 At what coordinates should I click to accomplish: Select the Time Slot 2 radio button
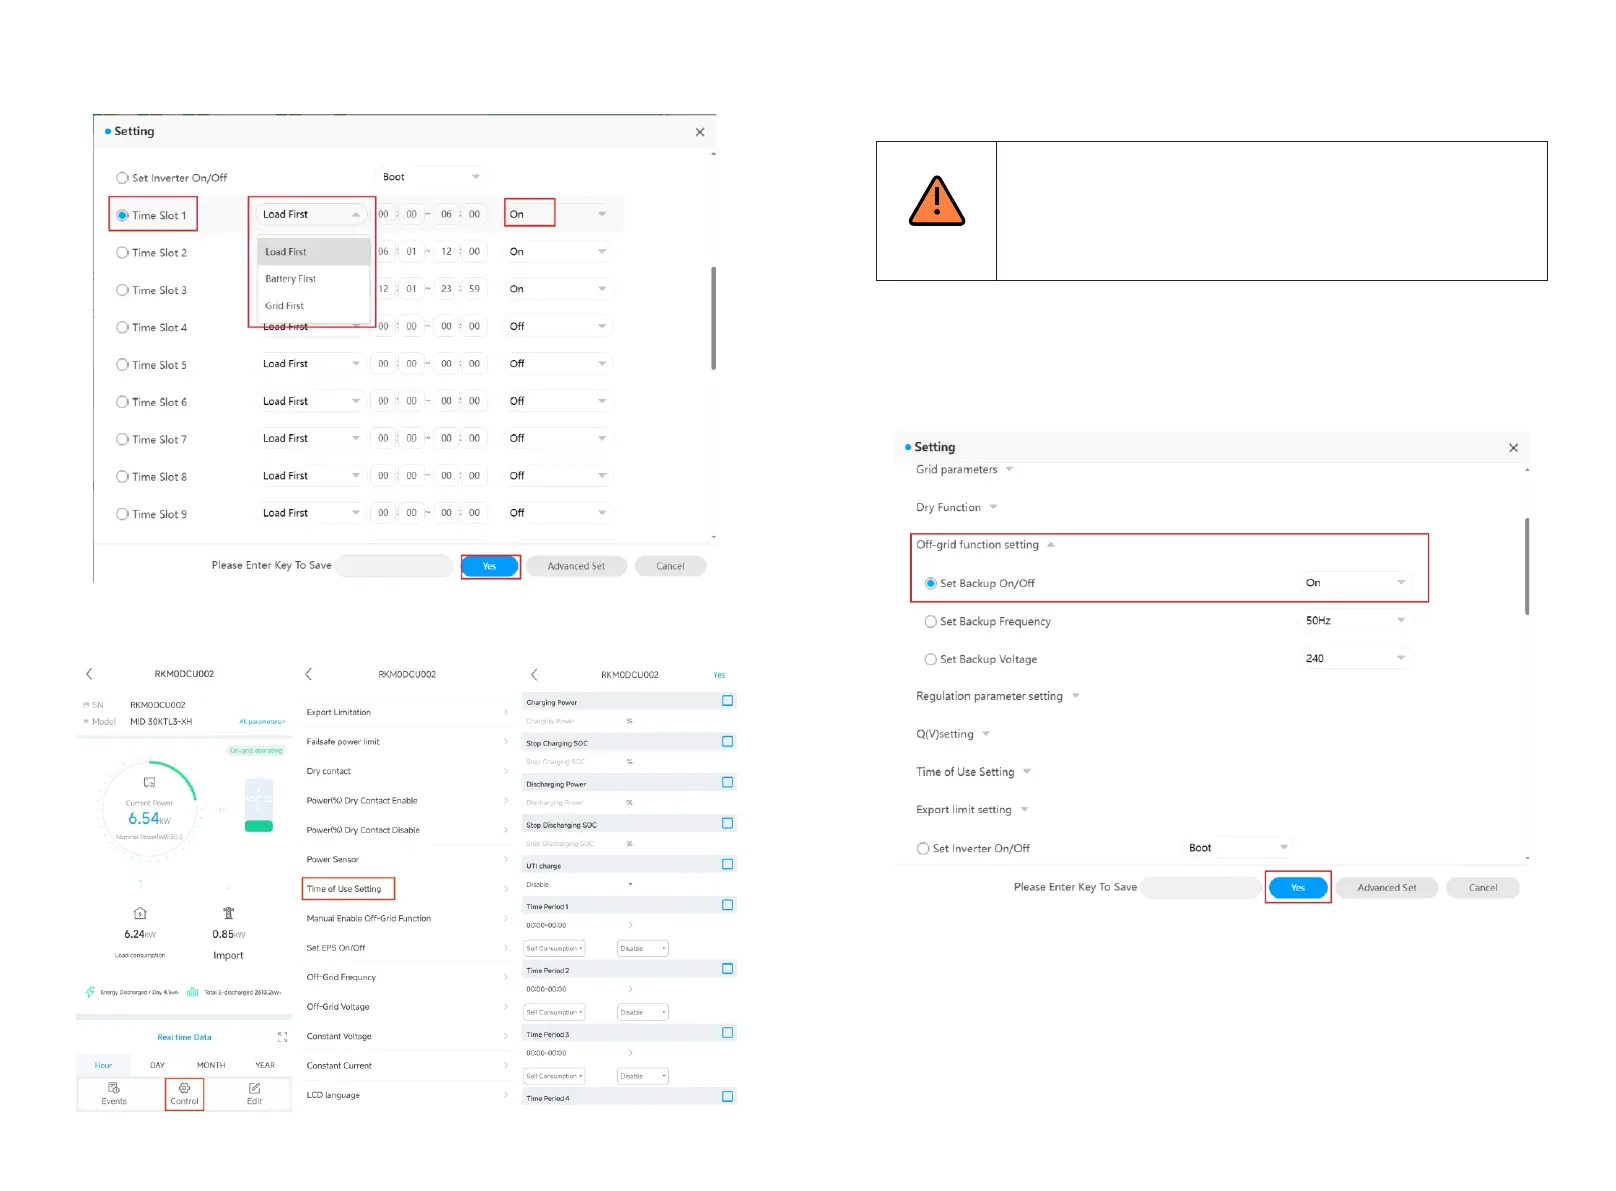click(x=123, y=253)
